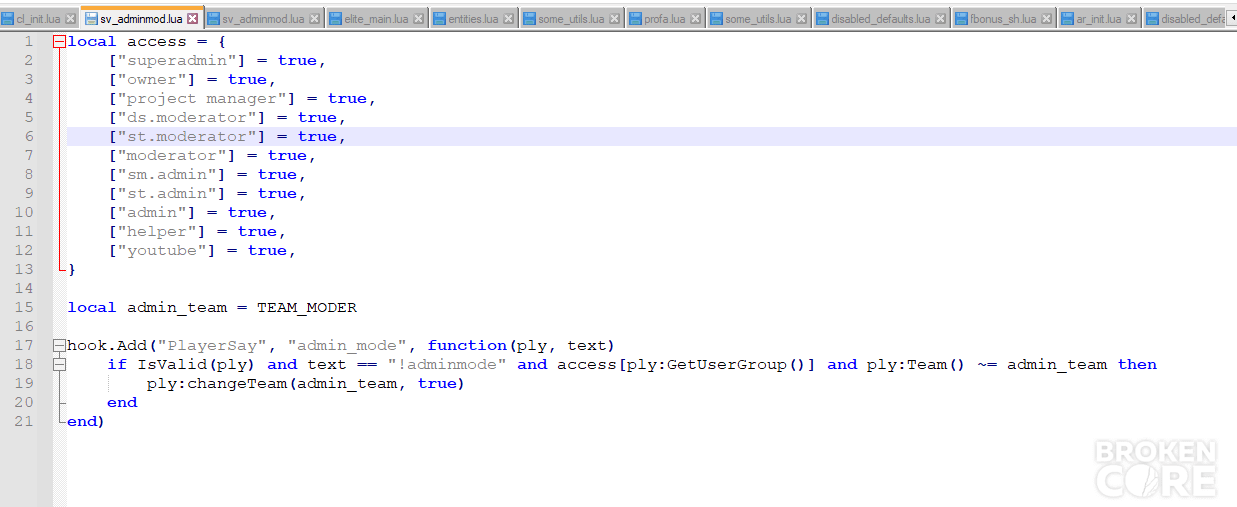The image size is (1237, 507).
Task: Click the "sm.admin" key
Action: tap(168, 175)
